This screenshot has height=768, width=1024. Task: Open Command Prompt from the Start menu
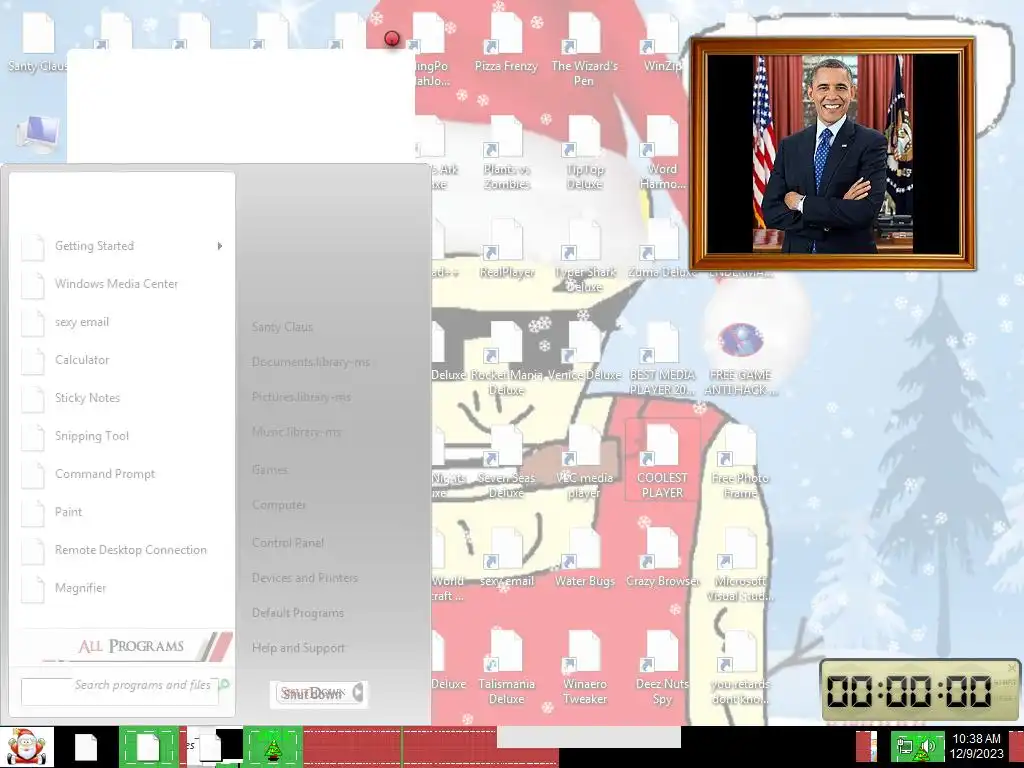[x=122, y=473]
